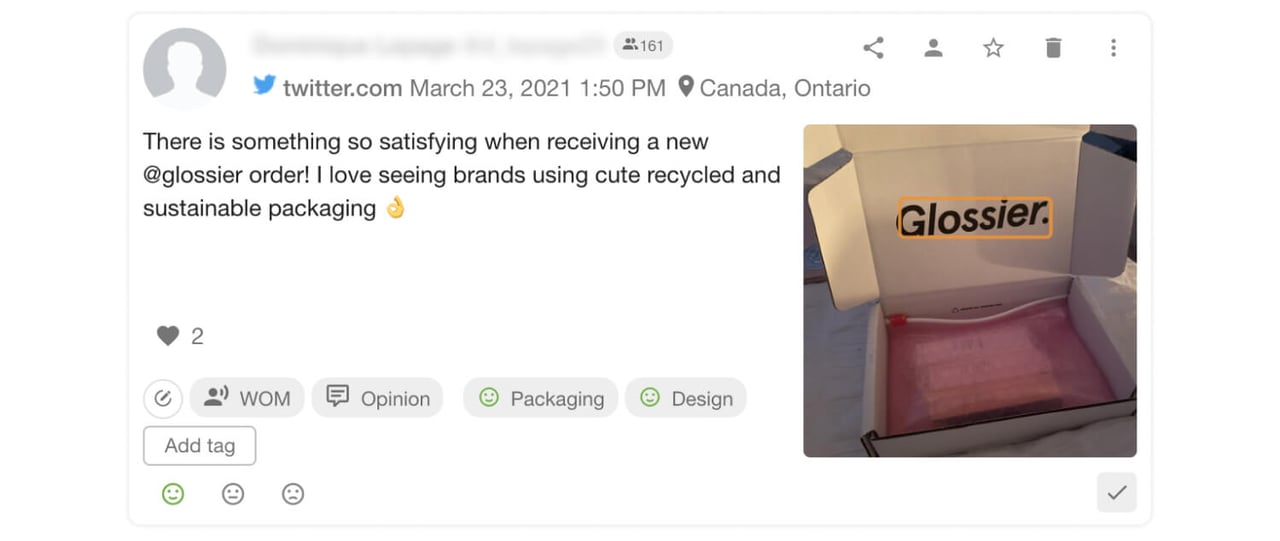Click the WOM tag
The width and height of the screenshot is (1280, 541).
(247, 398)
